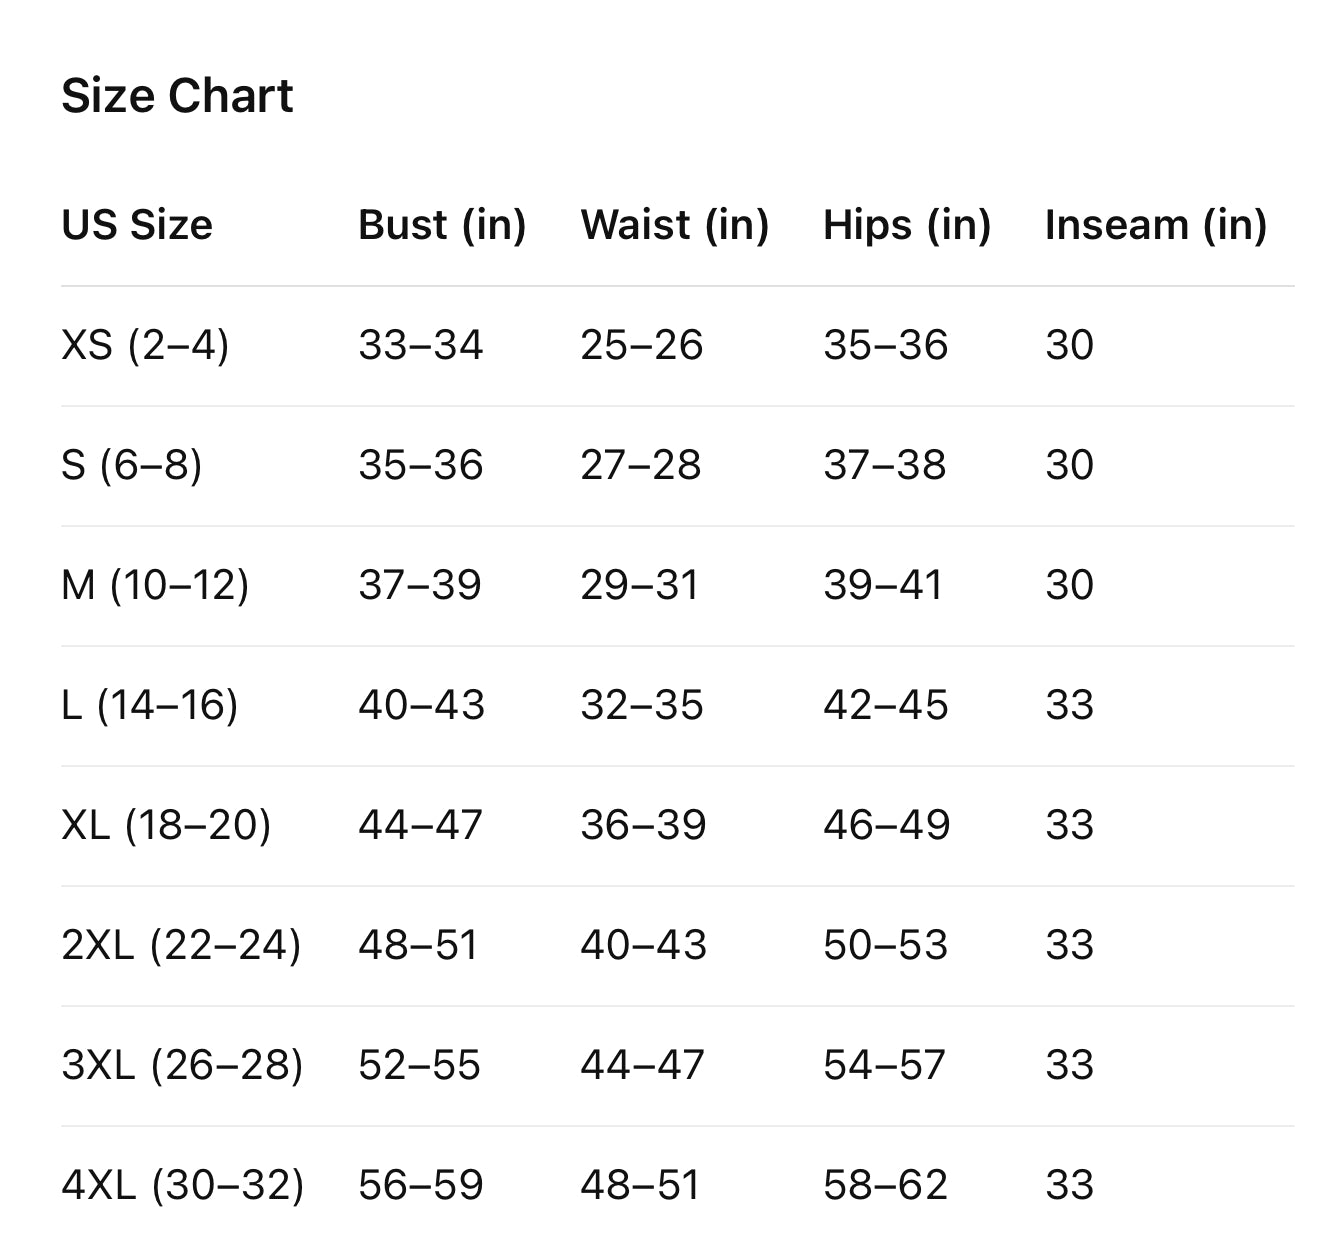Select the XL (18–20) size label
Viewport: 1320px width, 1253px height.
pos(166,825)
